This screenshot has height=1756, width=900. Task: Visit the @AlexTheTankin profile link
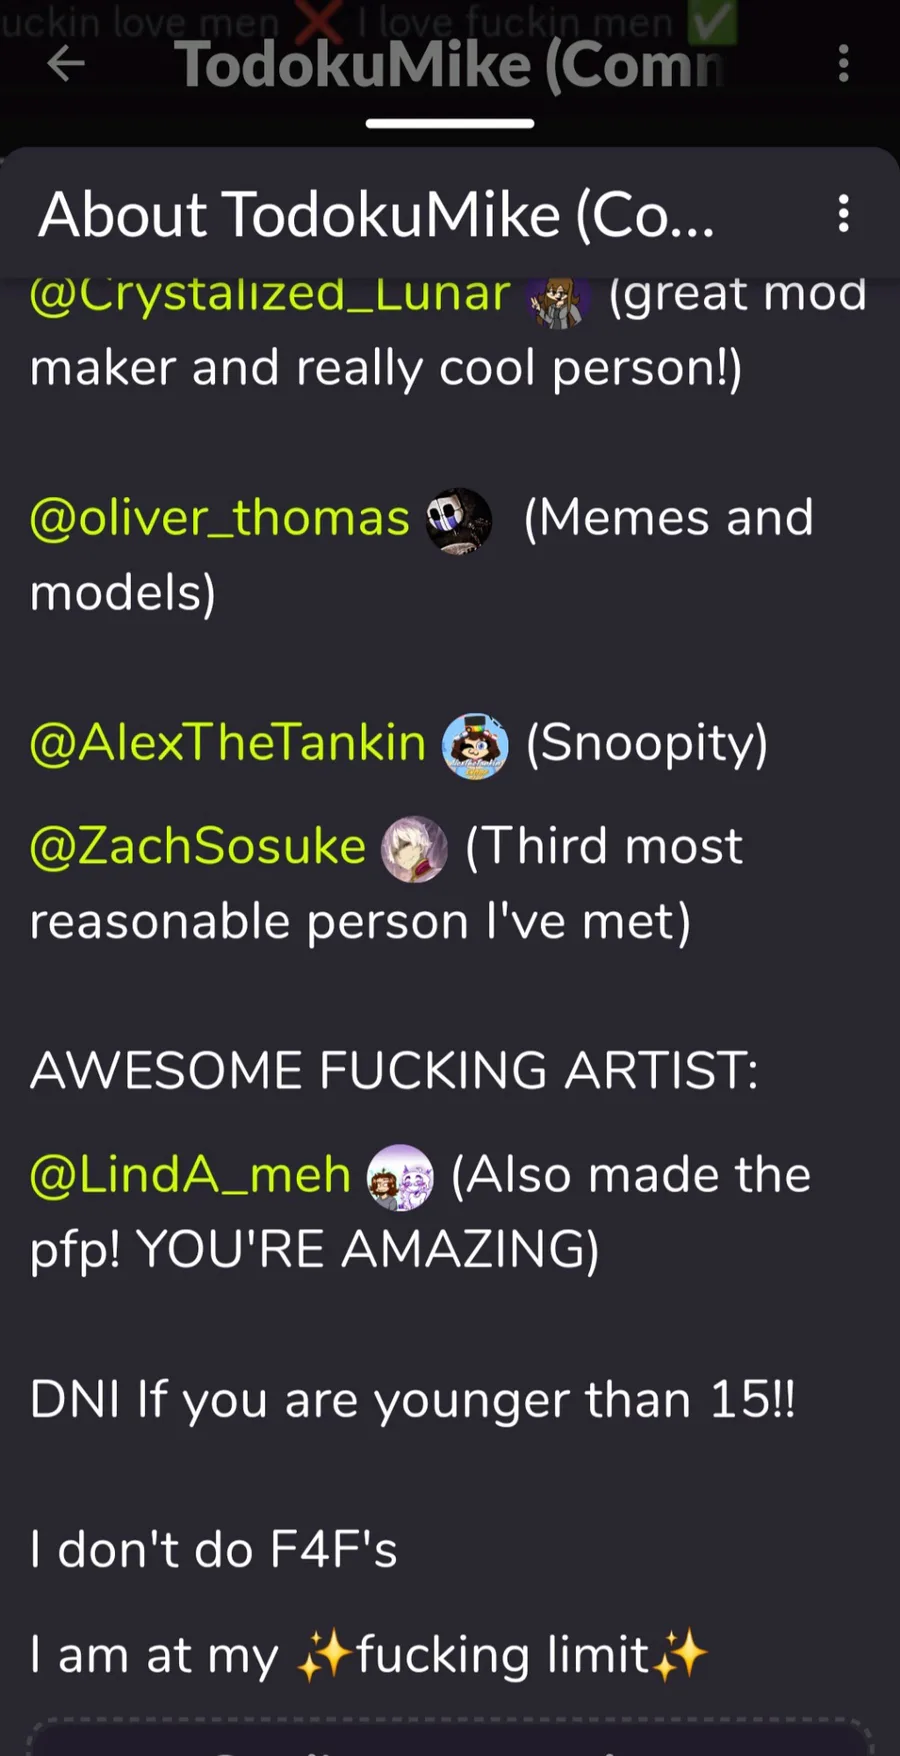228,744
